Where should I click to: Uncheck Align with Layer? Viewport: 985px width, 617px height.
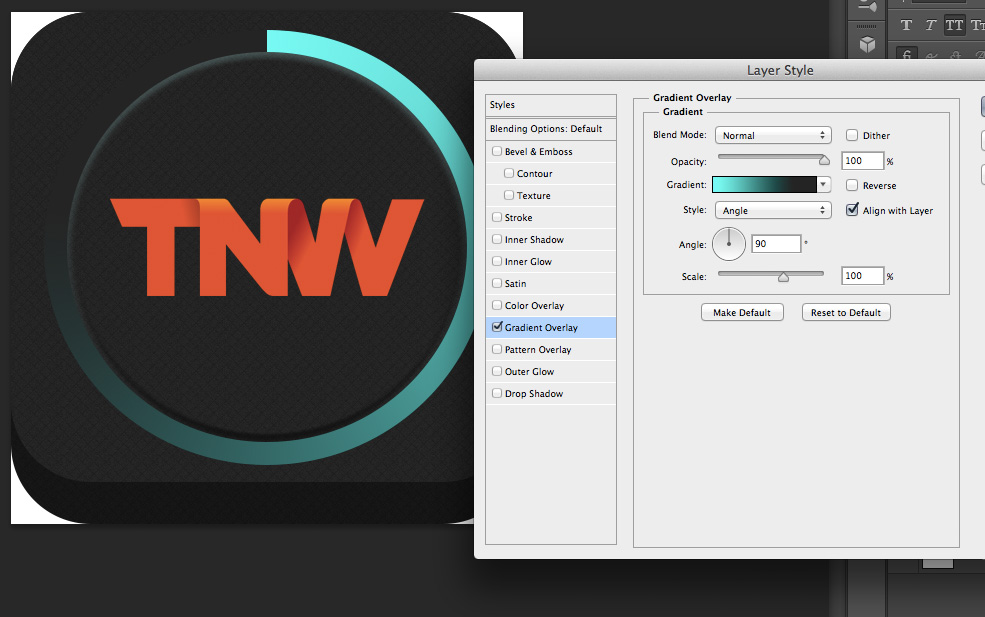(852, 210)
